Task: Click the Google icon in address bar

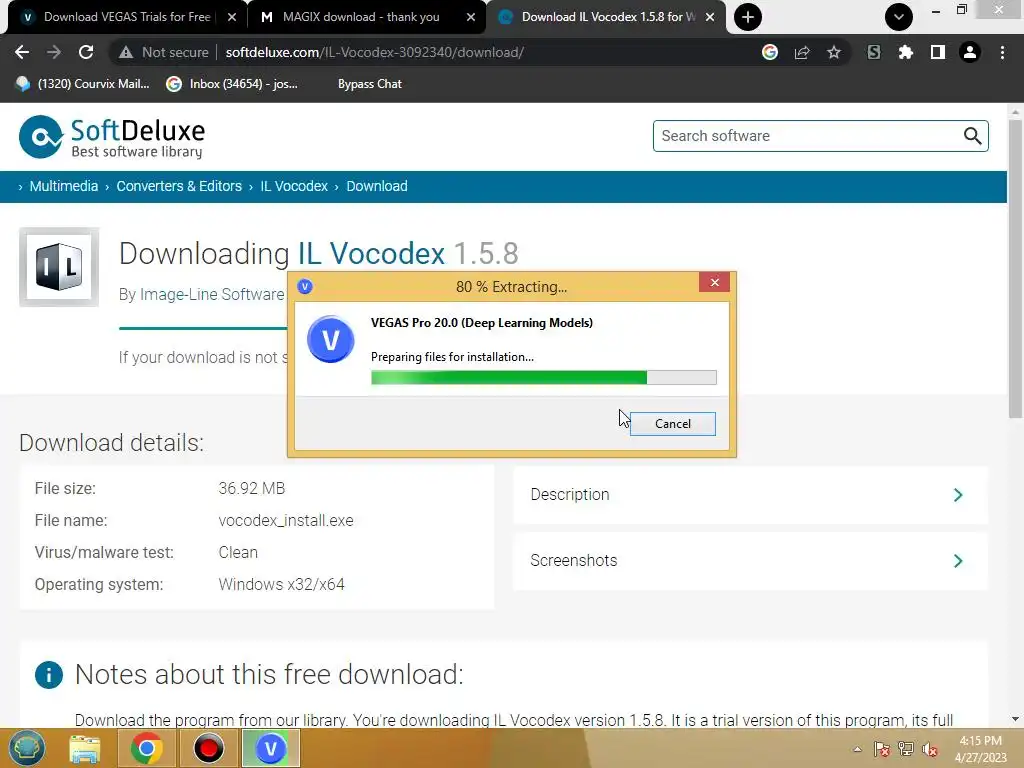Action: [x=770, y=52]
